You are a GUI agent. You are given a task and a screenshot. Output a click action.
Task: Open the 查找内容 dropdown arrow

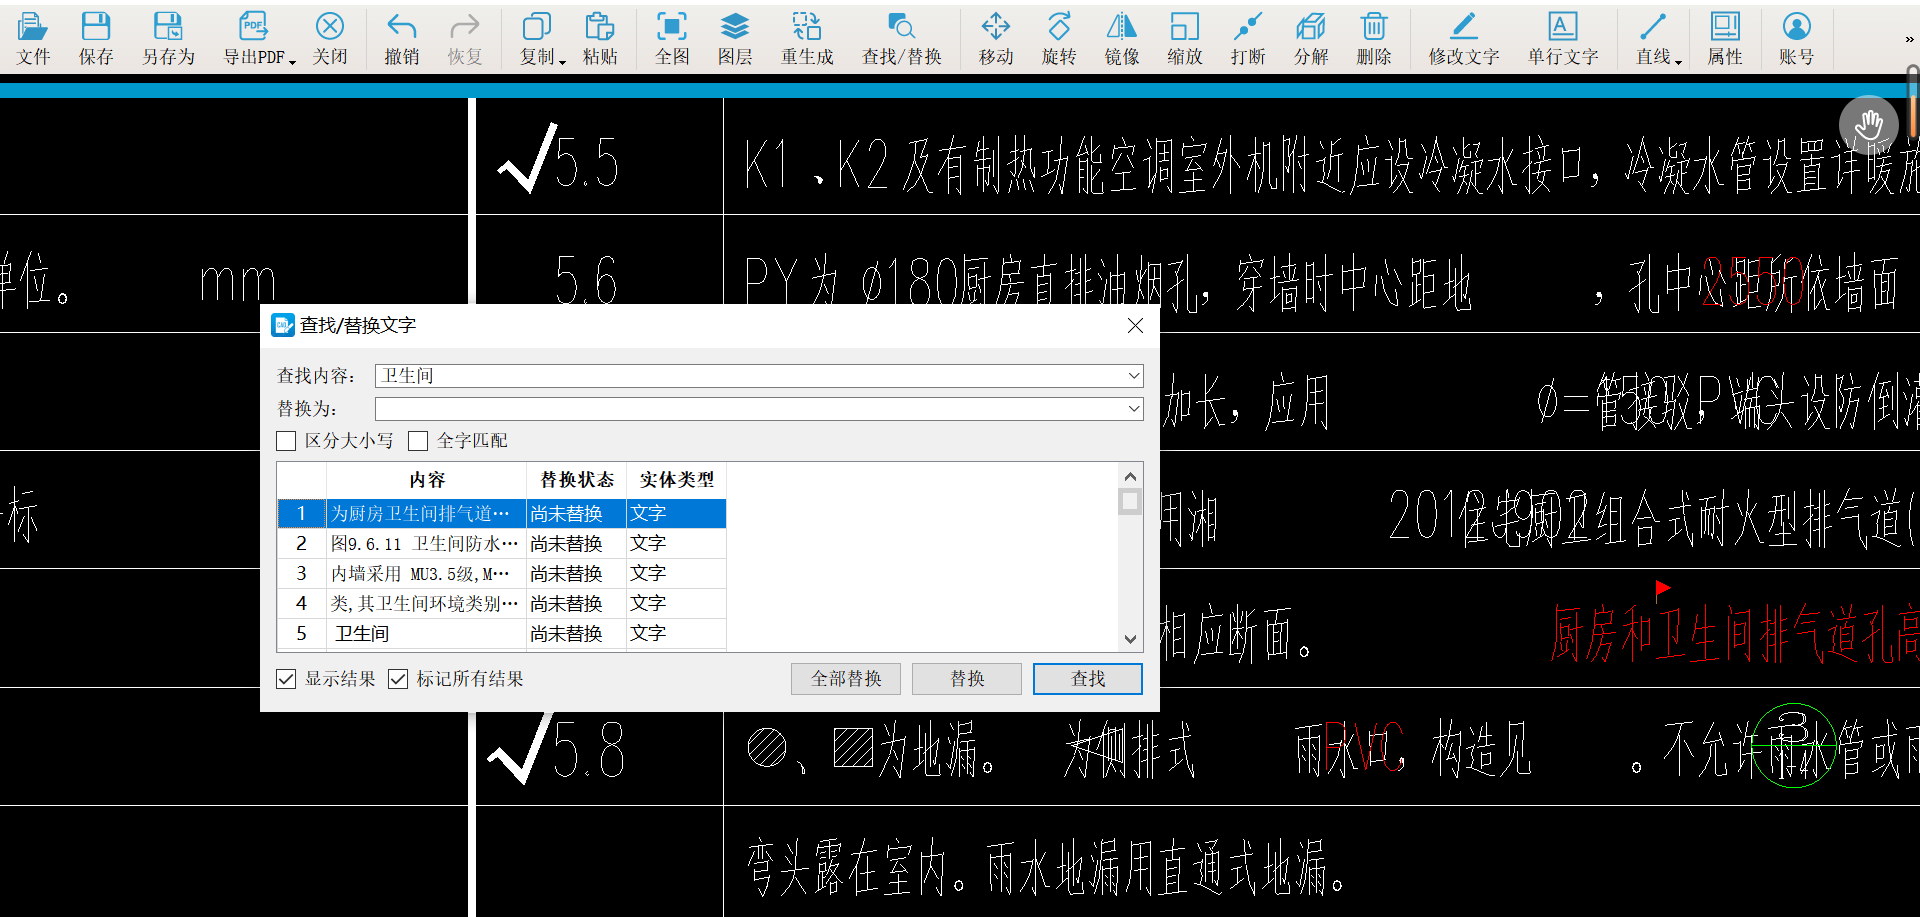1134,376
